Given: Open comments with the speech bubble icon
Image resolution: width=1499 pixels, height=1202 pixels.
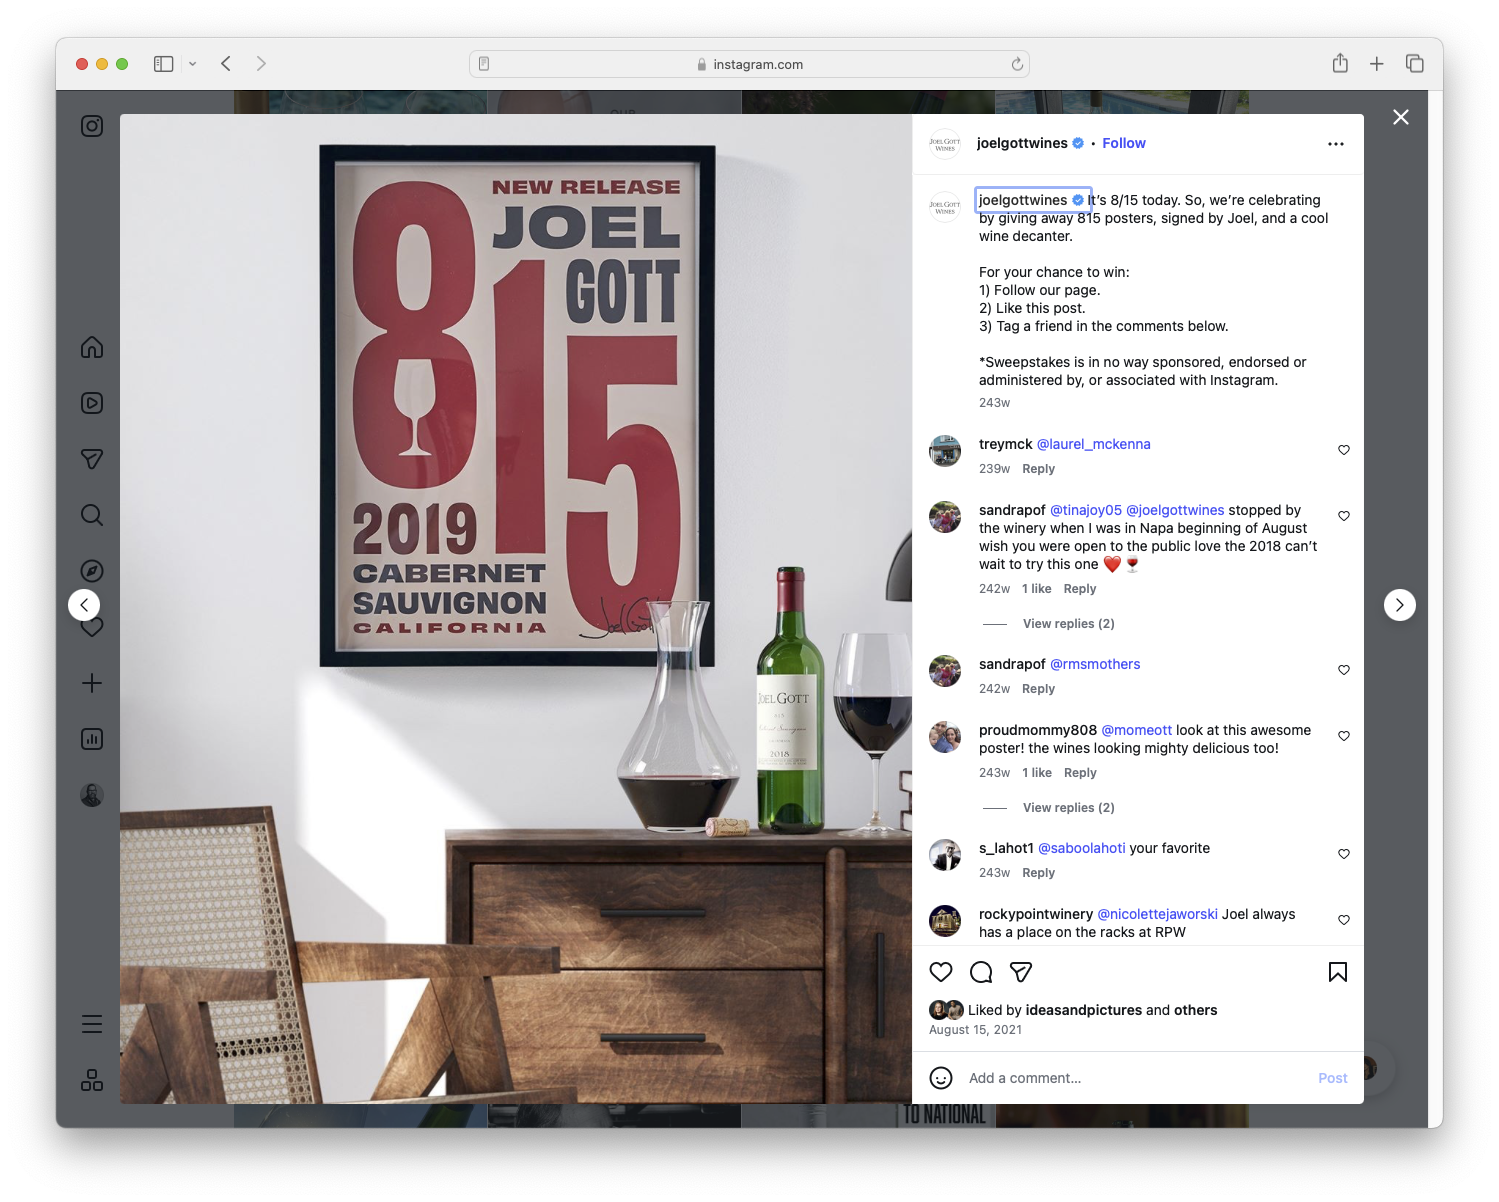Looking at the screenshot, I should 980,971.
